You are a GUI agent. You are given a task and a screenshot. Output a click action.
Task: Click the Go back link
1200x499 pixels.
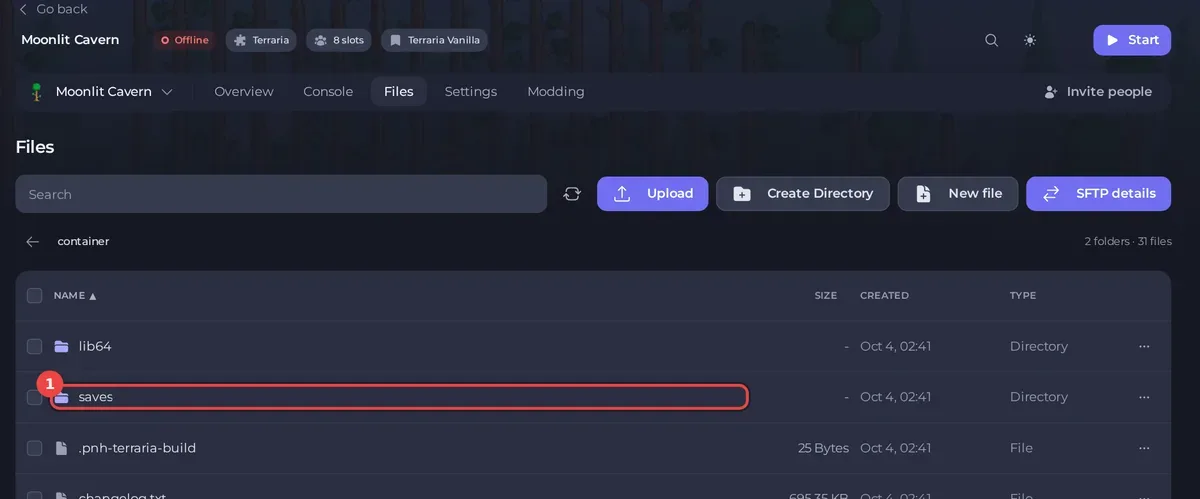(53, 9)
